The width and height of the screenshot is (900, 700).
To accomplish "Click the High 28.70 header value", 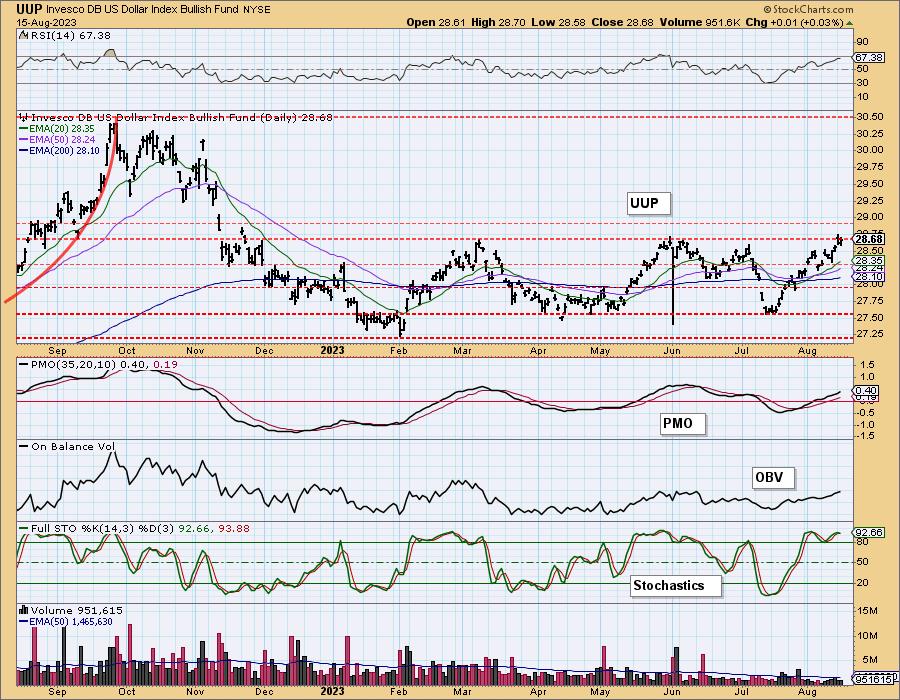I will point(497,22).
